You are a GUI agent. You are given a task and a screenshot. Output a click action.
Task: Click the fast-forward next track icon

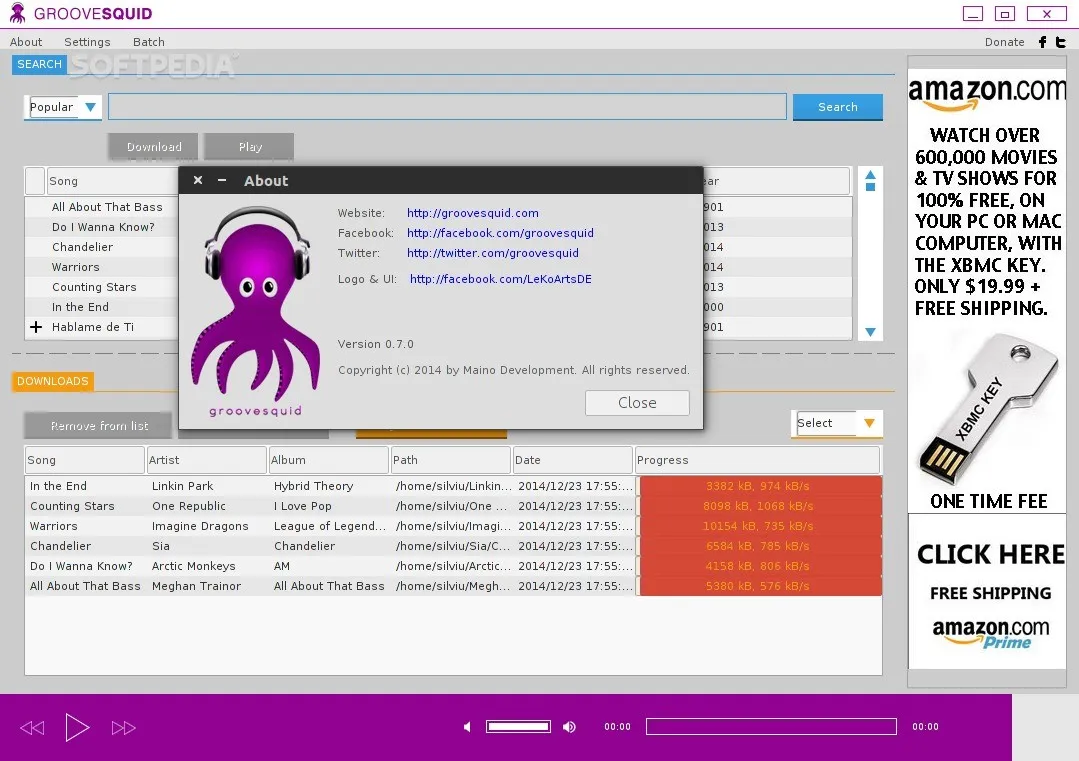coord(123,728)
